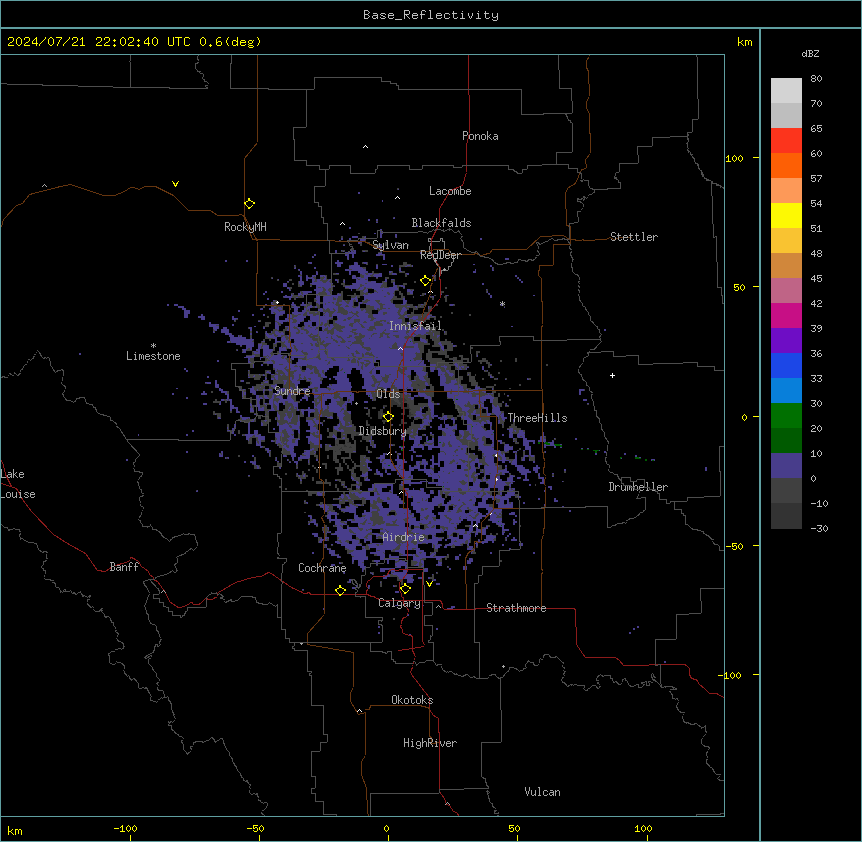862x842 pixels.
Task: Click the Didsbury town label
Action: 383,431
